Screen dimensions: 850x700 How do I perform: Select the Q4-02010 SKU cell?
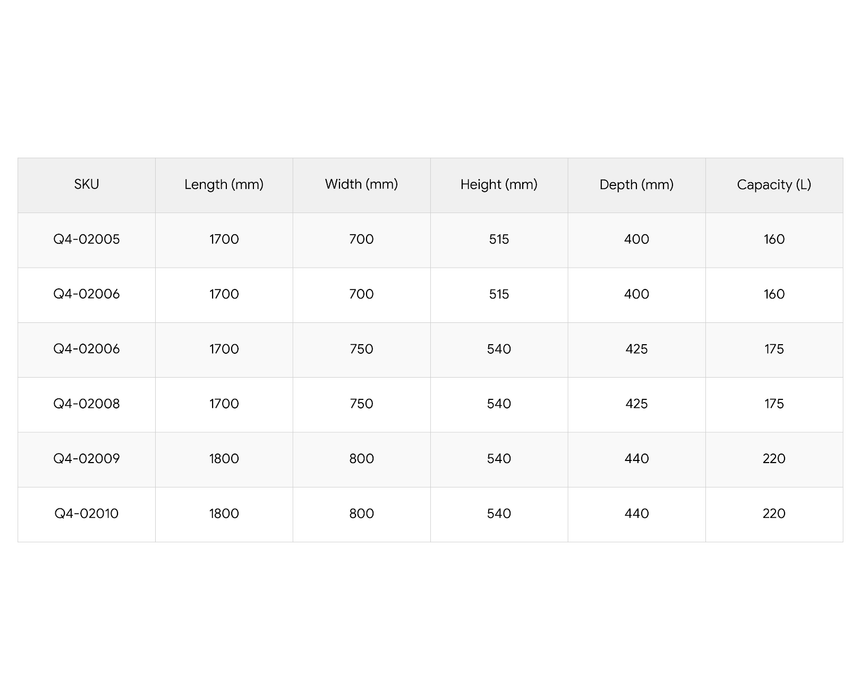[x=87, y=514]
